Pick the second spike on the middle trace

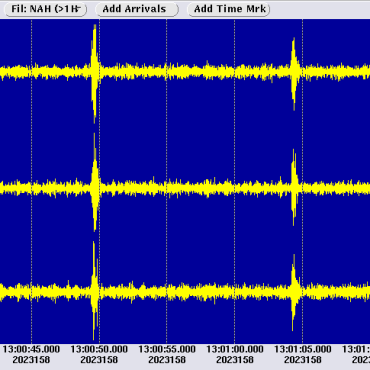coord(294,187)
